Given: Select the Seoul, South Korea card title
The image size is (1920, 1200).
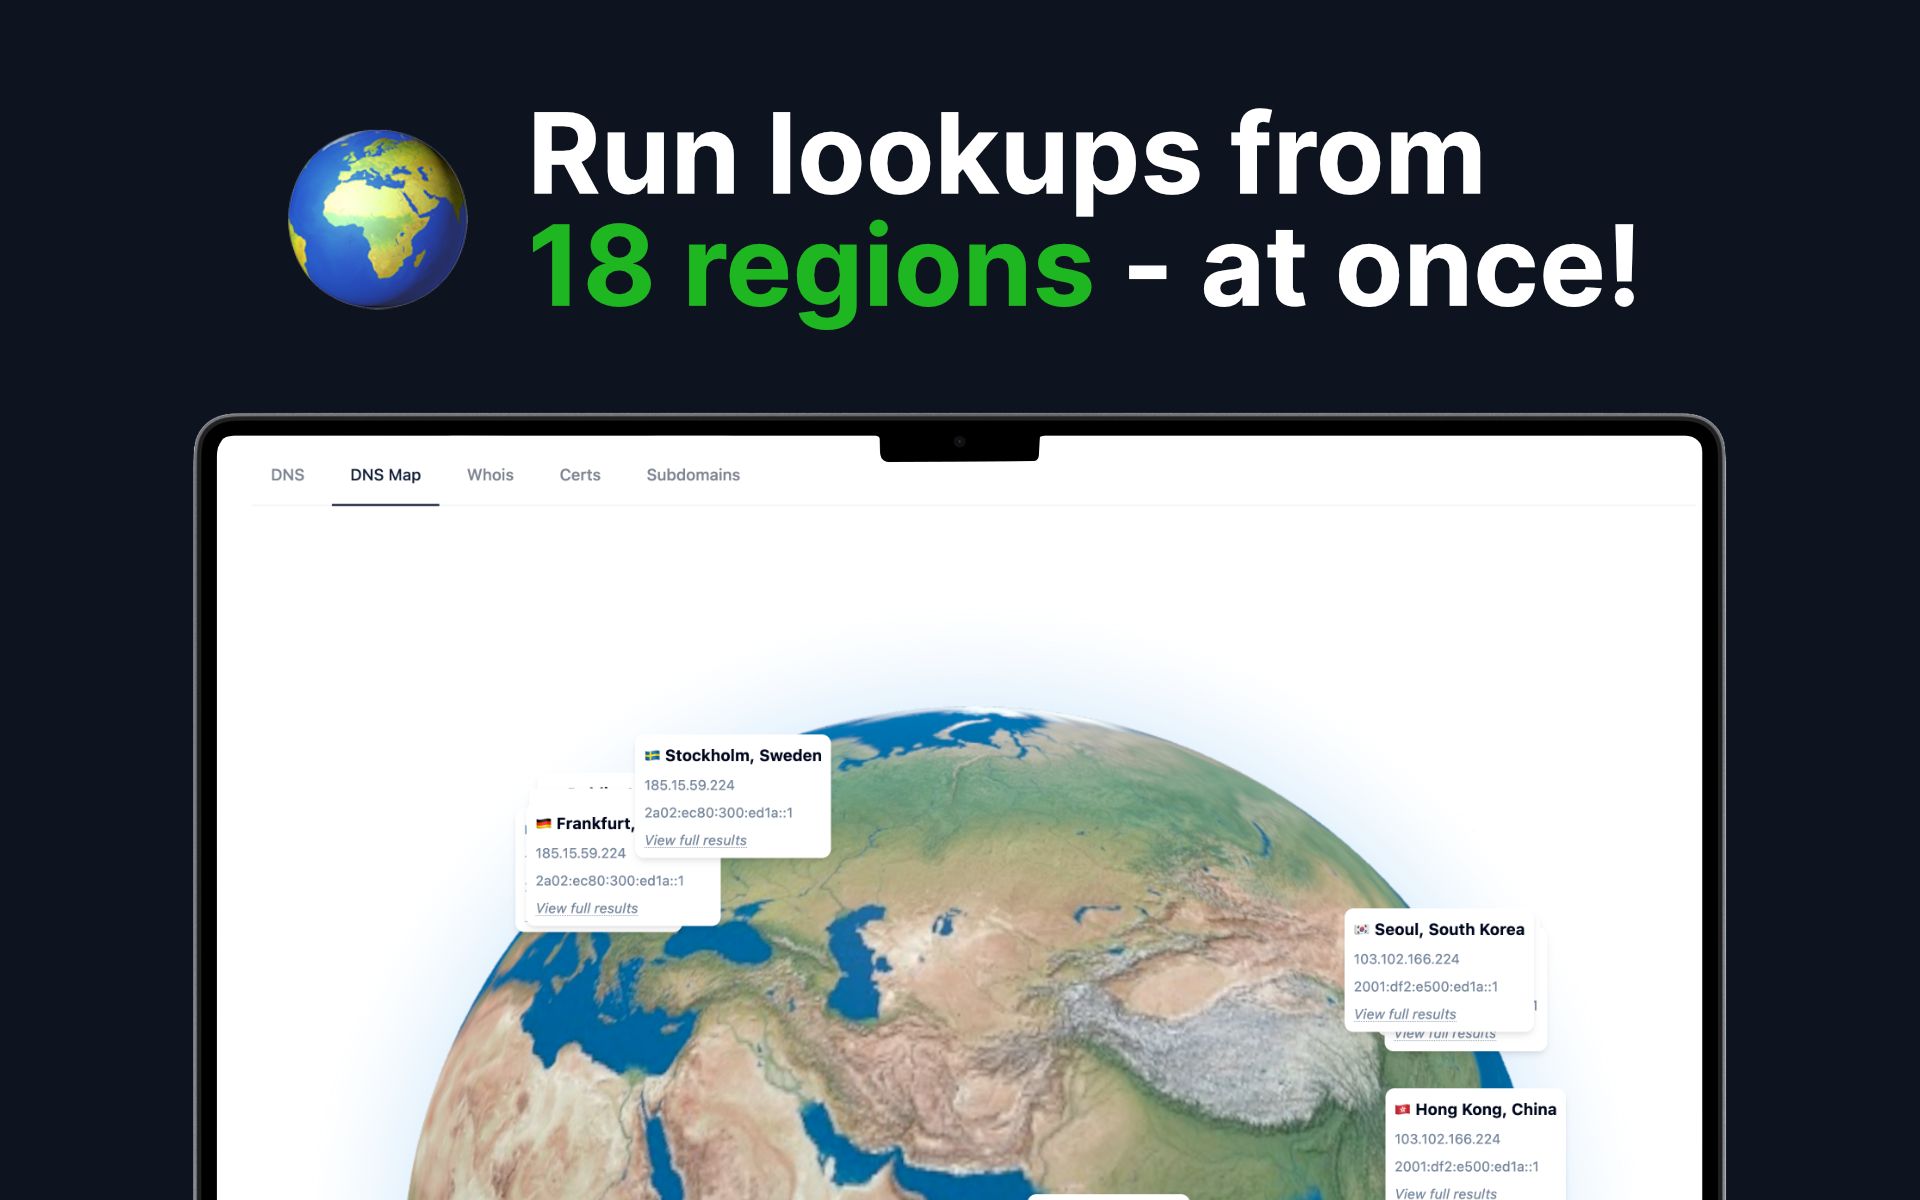Looking at the screenshot, I should 1449,930.
